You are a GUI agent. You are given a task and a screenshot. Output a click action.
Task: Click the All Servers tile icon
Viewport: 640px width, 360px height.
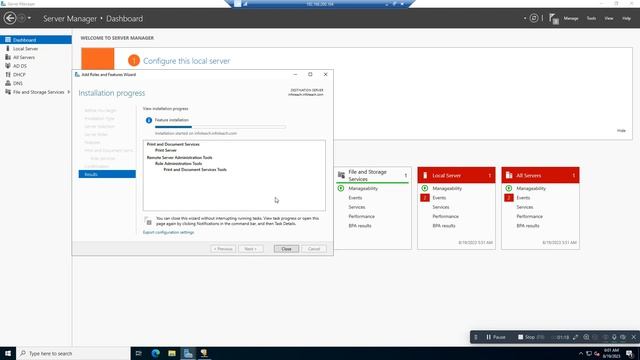point(509,175)
